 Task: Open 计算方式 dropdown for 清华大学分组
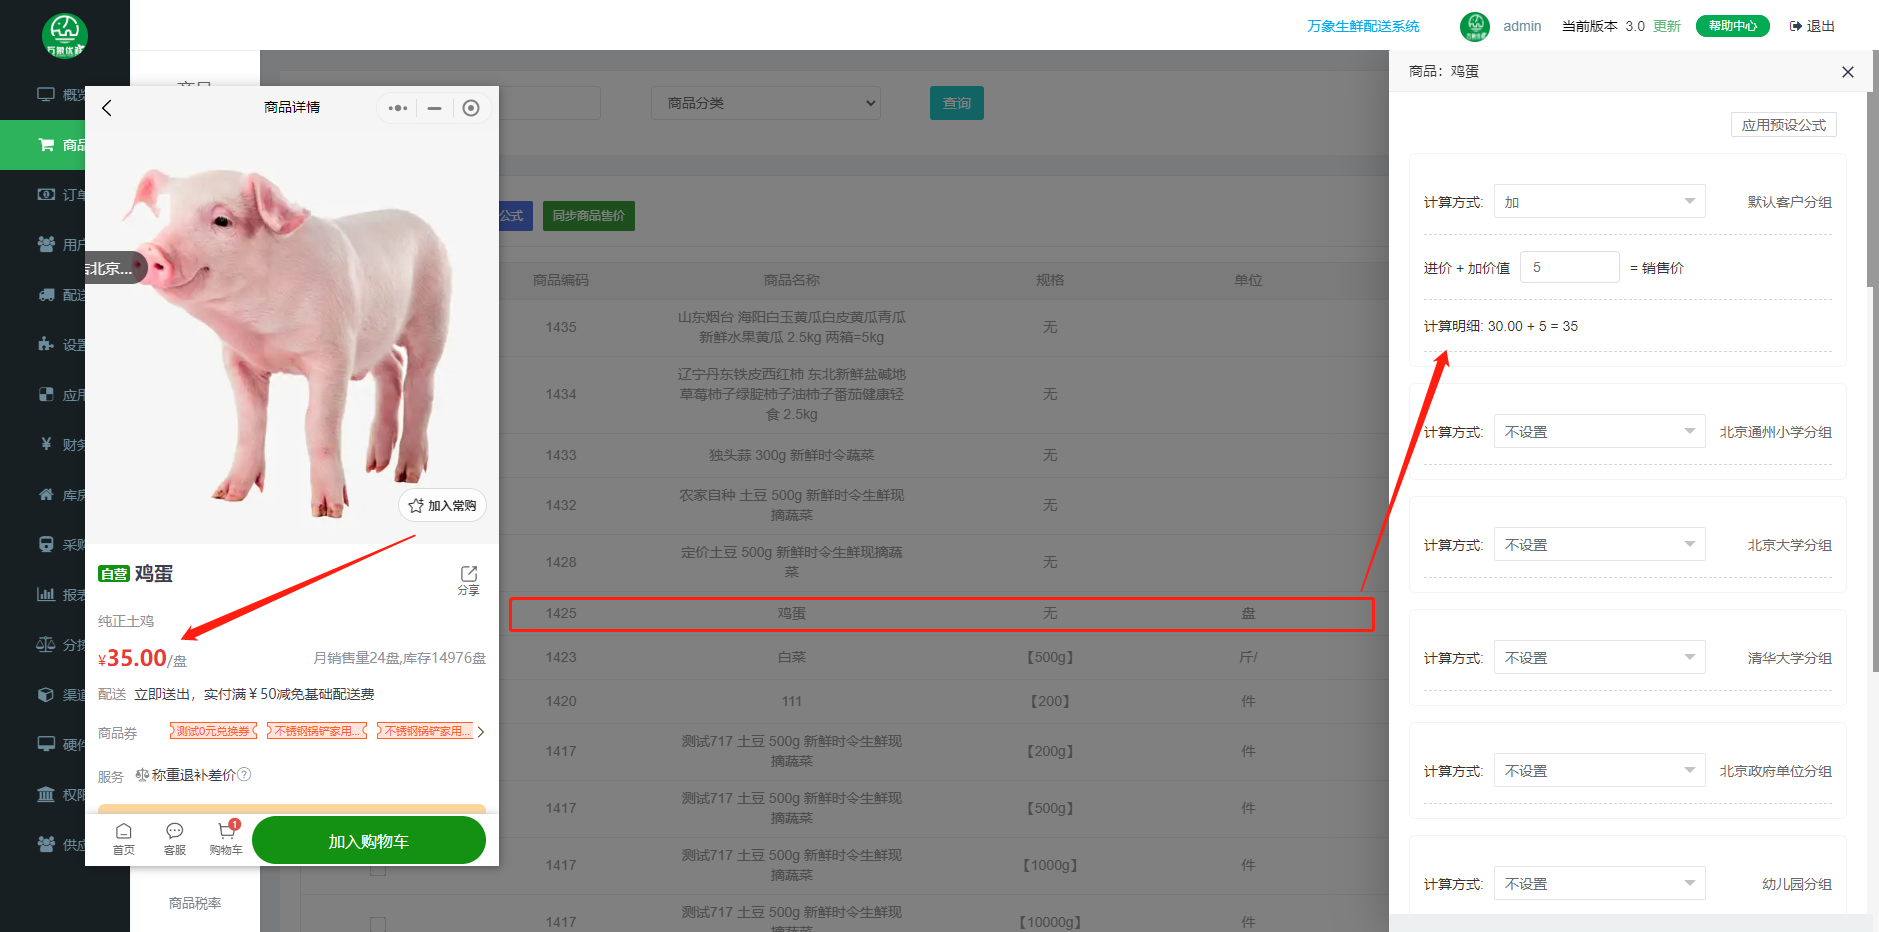click(x=1598, y=658)
